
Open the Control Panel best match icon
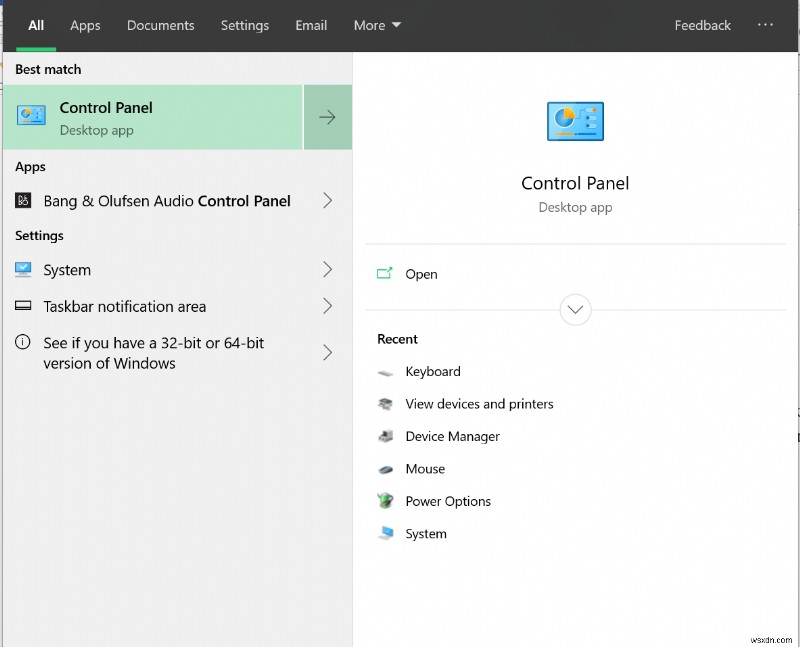[31, 115]
